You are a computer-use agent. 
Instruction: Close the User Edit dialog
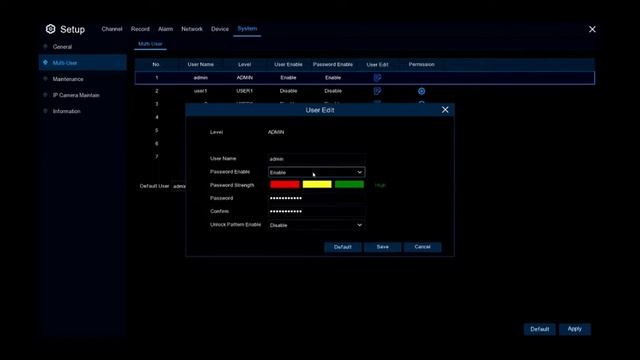click(x=445, y=110)
